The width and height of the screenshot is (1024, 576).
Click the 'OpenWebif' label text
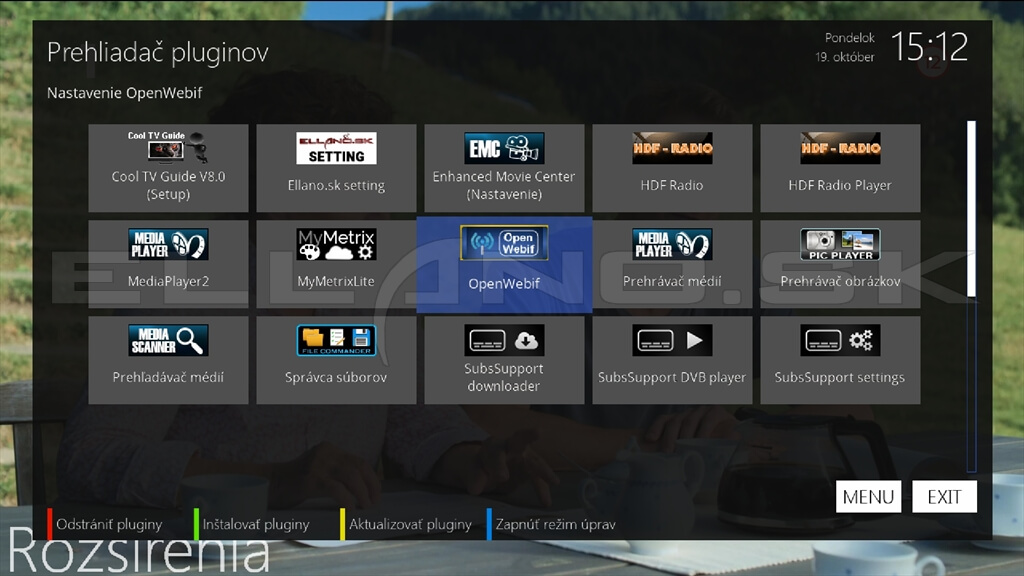coord(504,283)
